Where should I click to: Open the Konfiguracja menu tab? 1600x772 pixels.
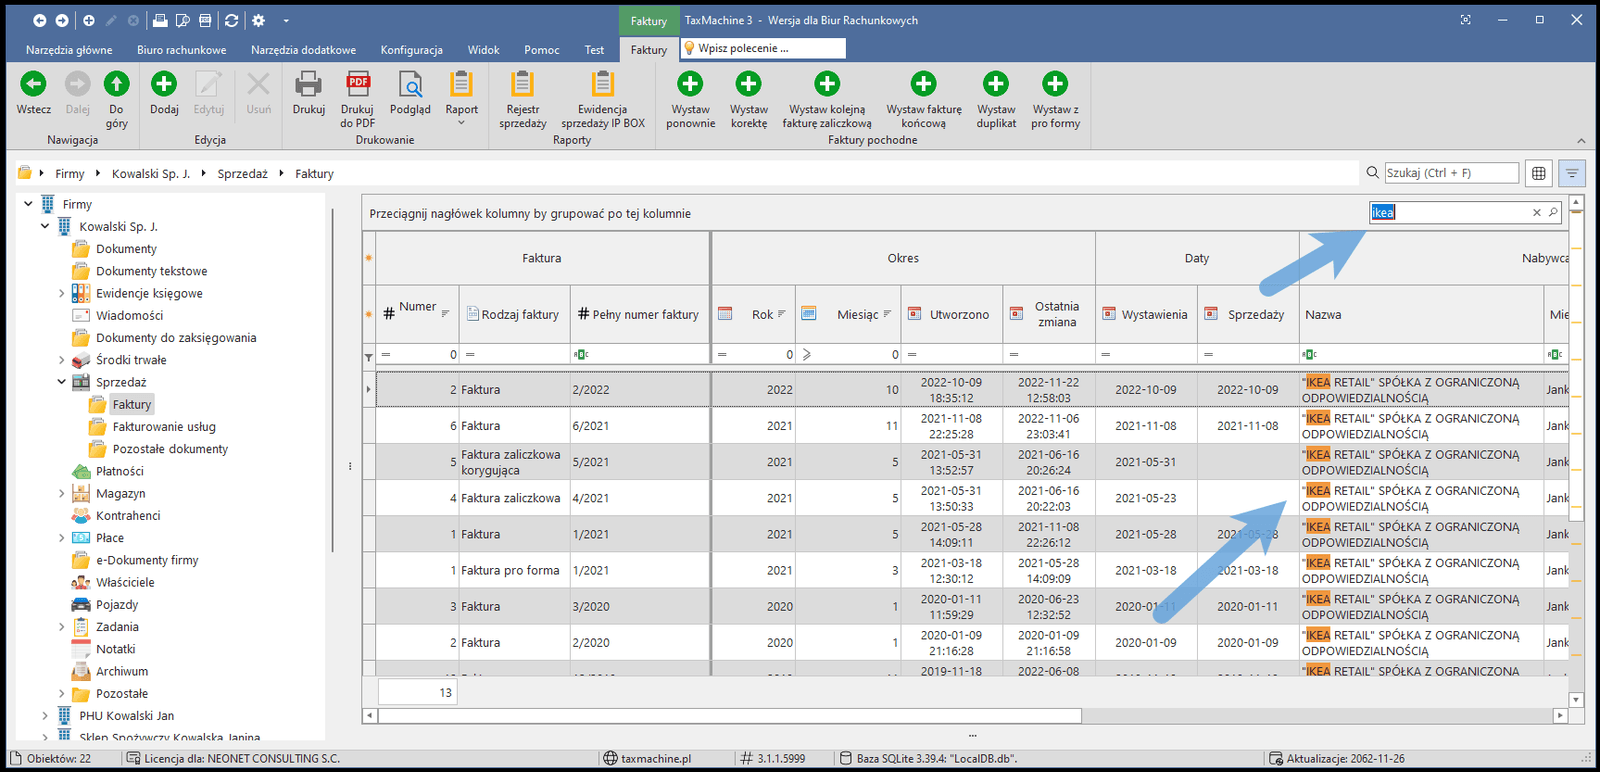[411, 50]
